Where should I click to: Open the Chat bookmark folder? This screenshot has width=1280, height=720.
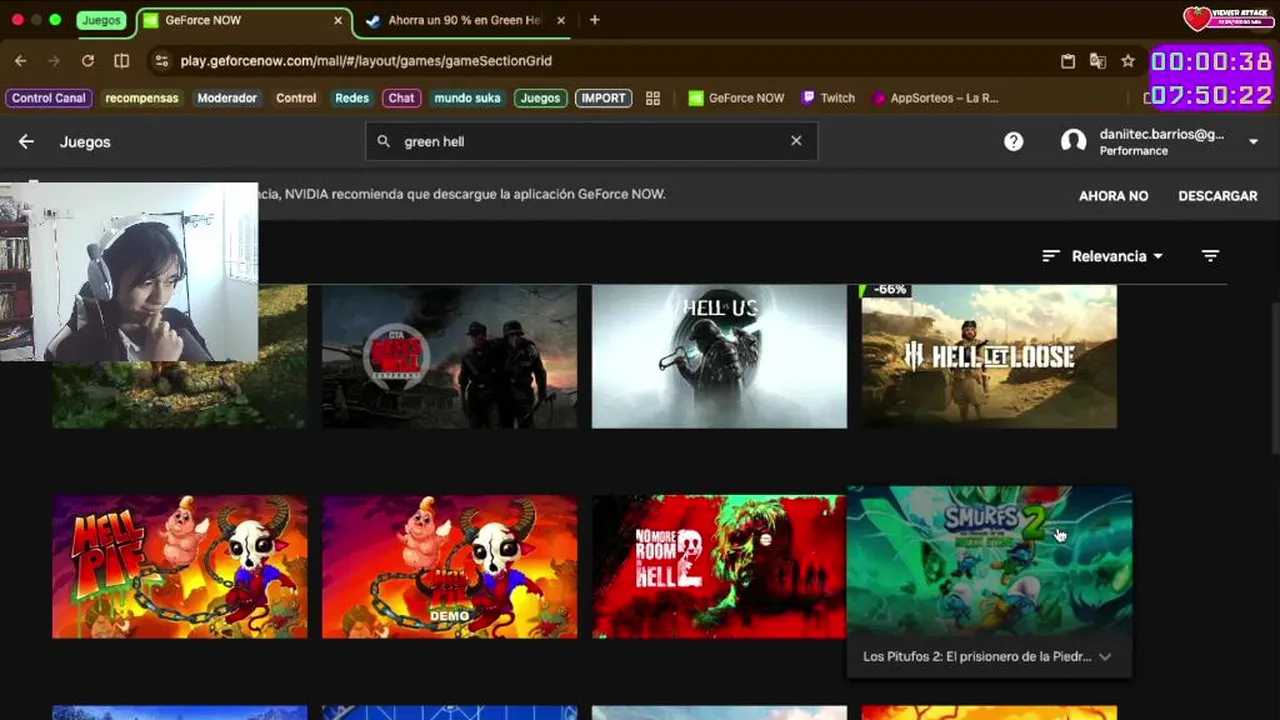coord(401,98)
